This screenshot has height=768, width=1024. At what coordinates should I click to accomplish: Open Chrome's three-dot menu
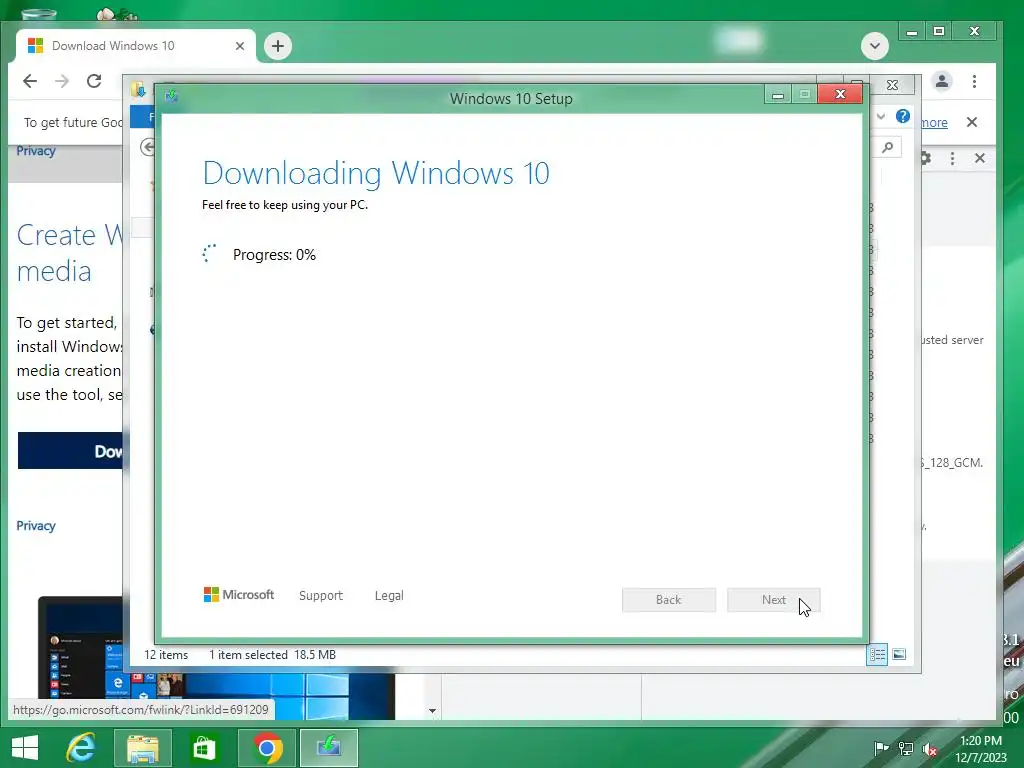pyautogui.click(x=974, y=81)
